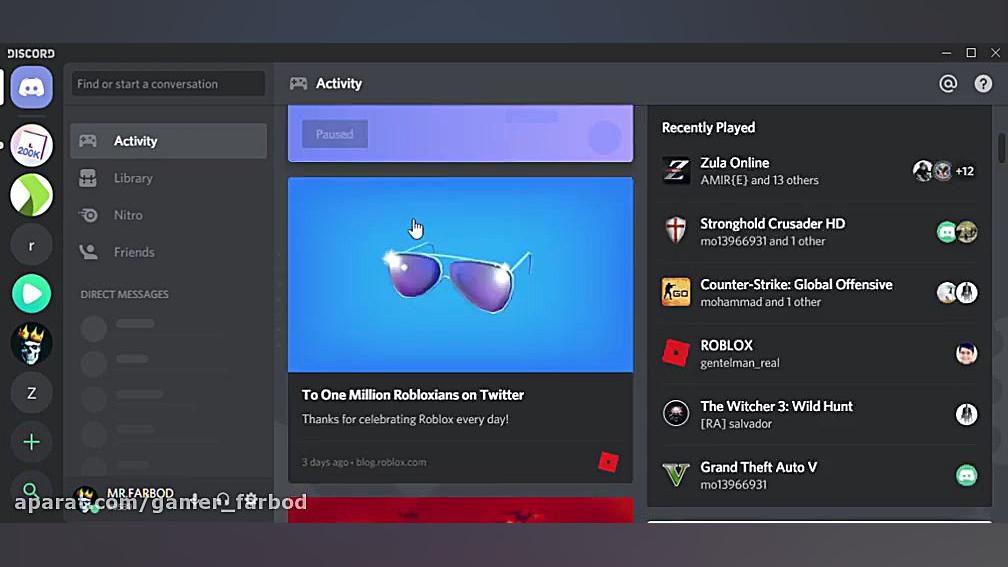Viewport: 1008px width, 567px height.
Task: Click Grand Theft Auto V title
Action: coord(759,467)
